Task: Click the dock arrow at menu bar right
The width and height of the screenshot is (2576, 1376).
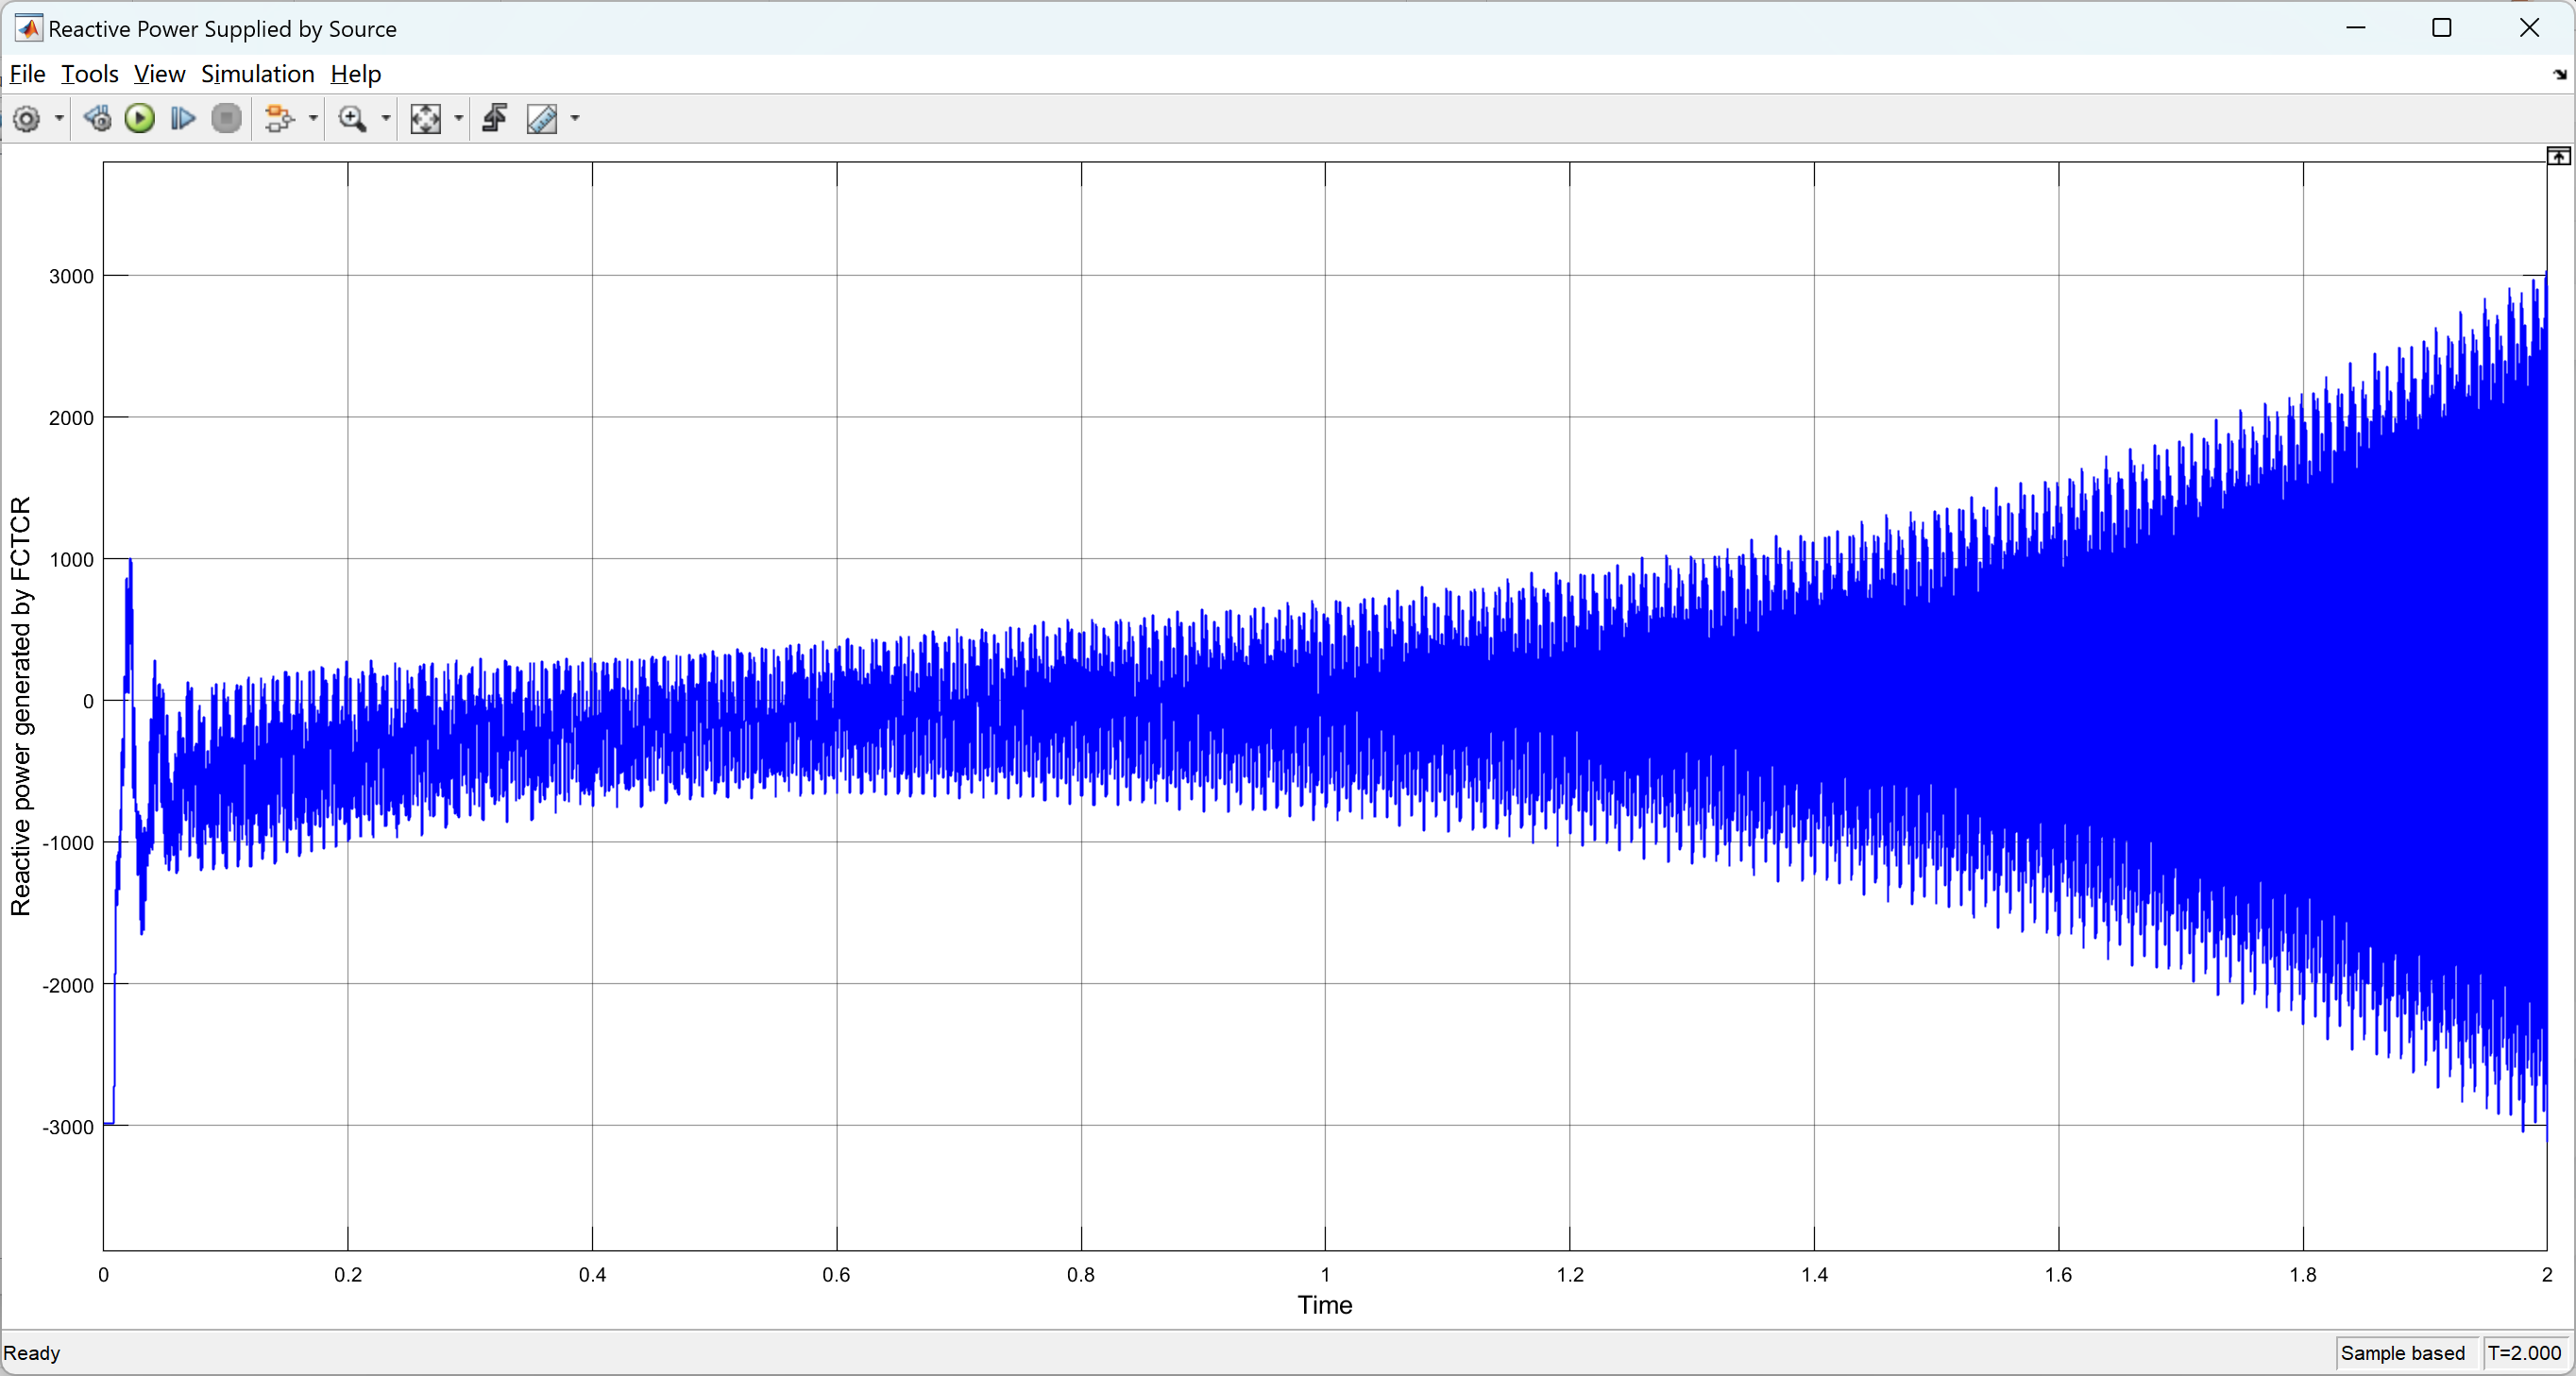Action: pos(2559,74)
